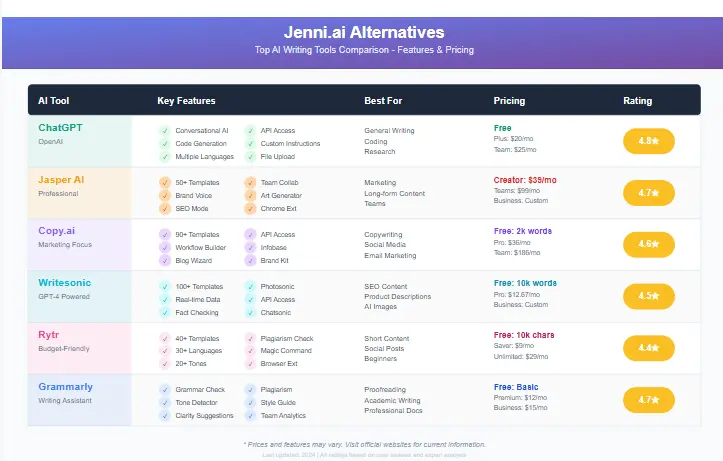Click the teal checkmark beside 100+ Templates
This screenshot has height=461, width=723.
pos(165,286)
